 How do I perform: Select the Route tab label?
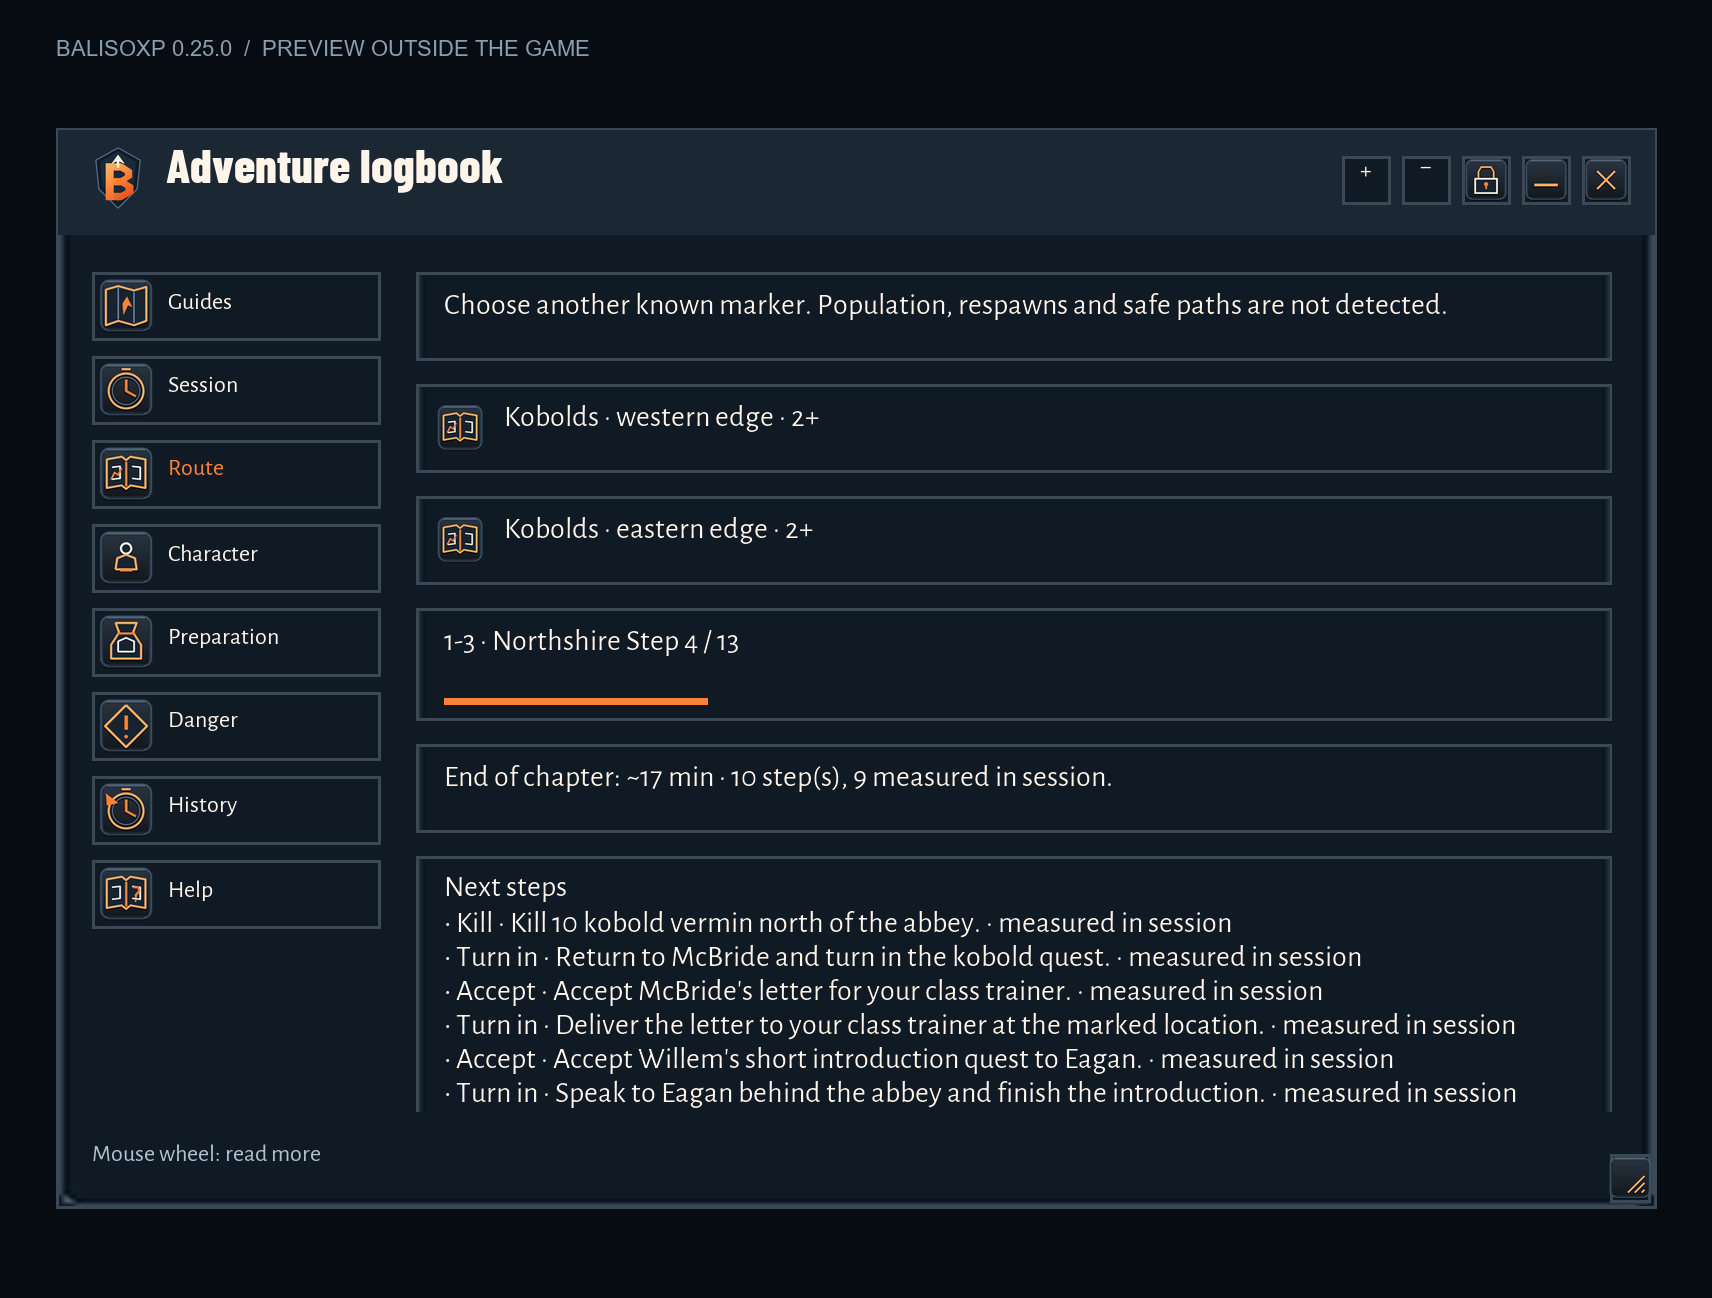pos(196,468)
